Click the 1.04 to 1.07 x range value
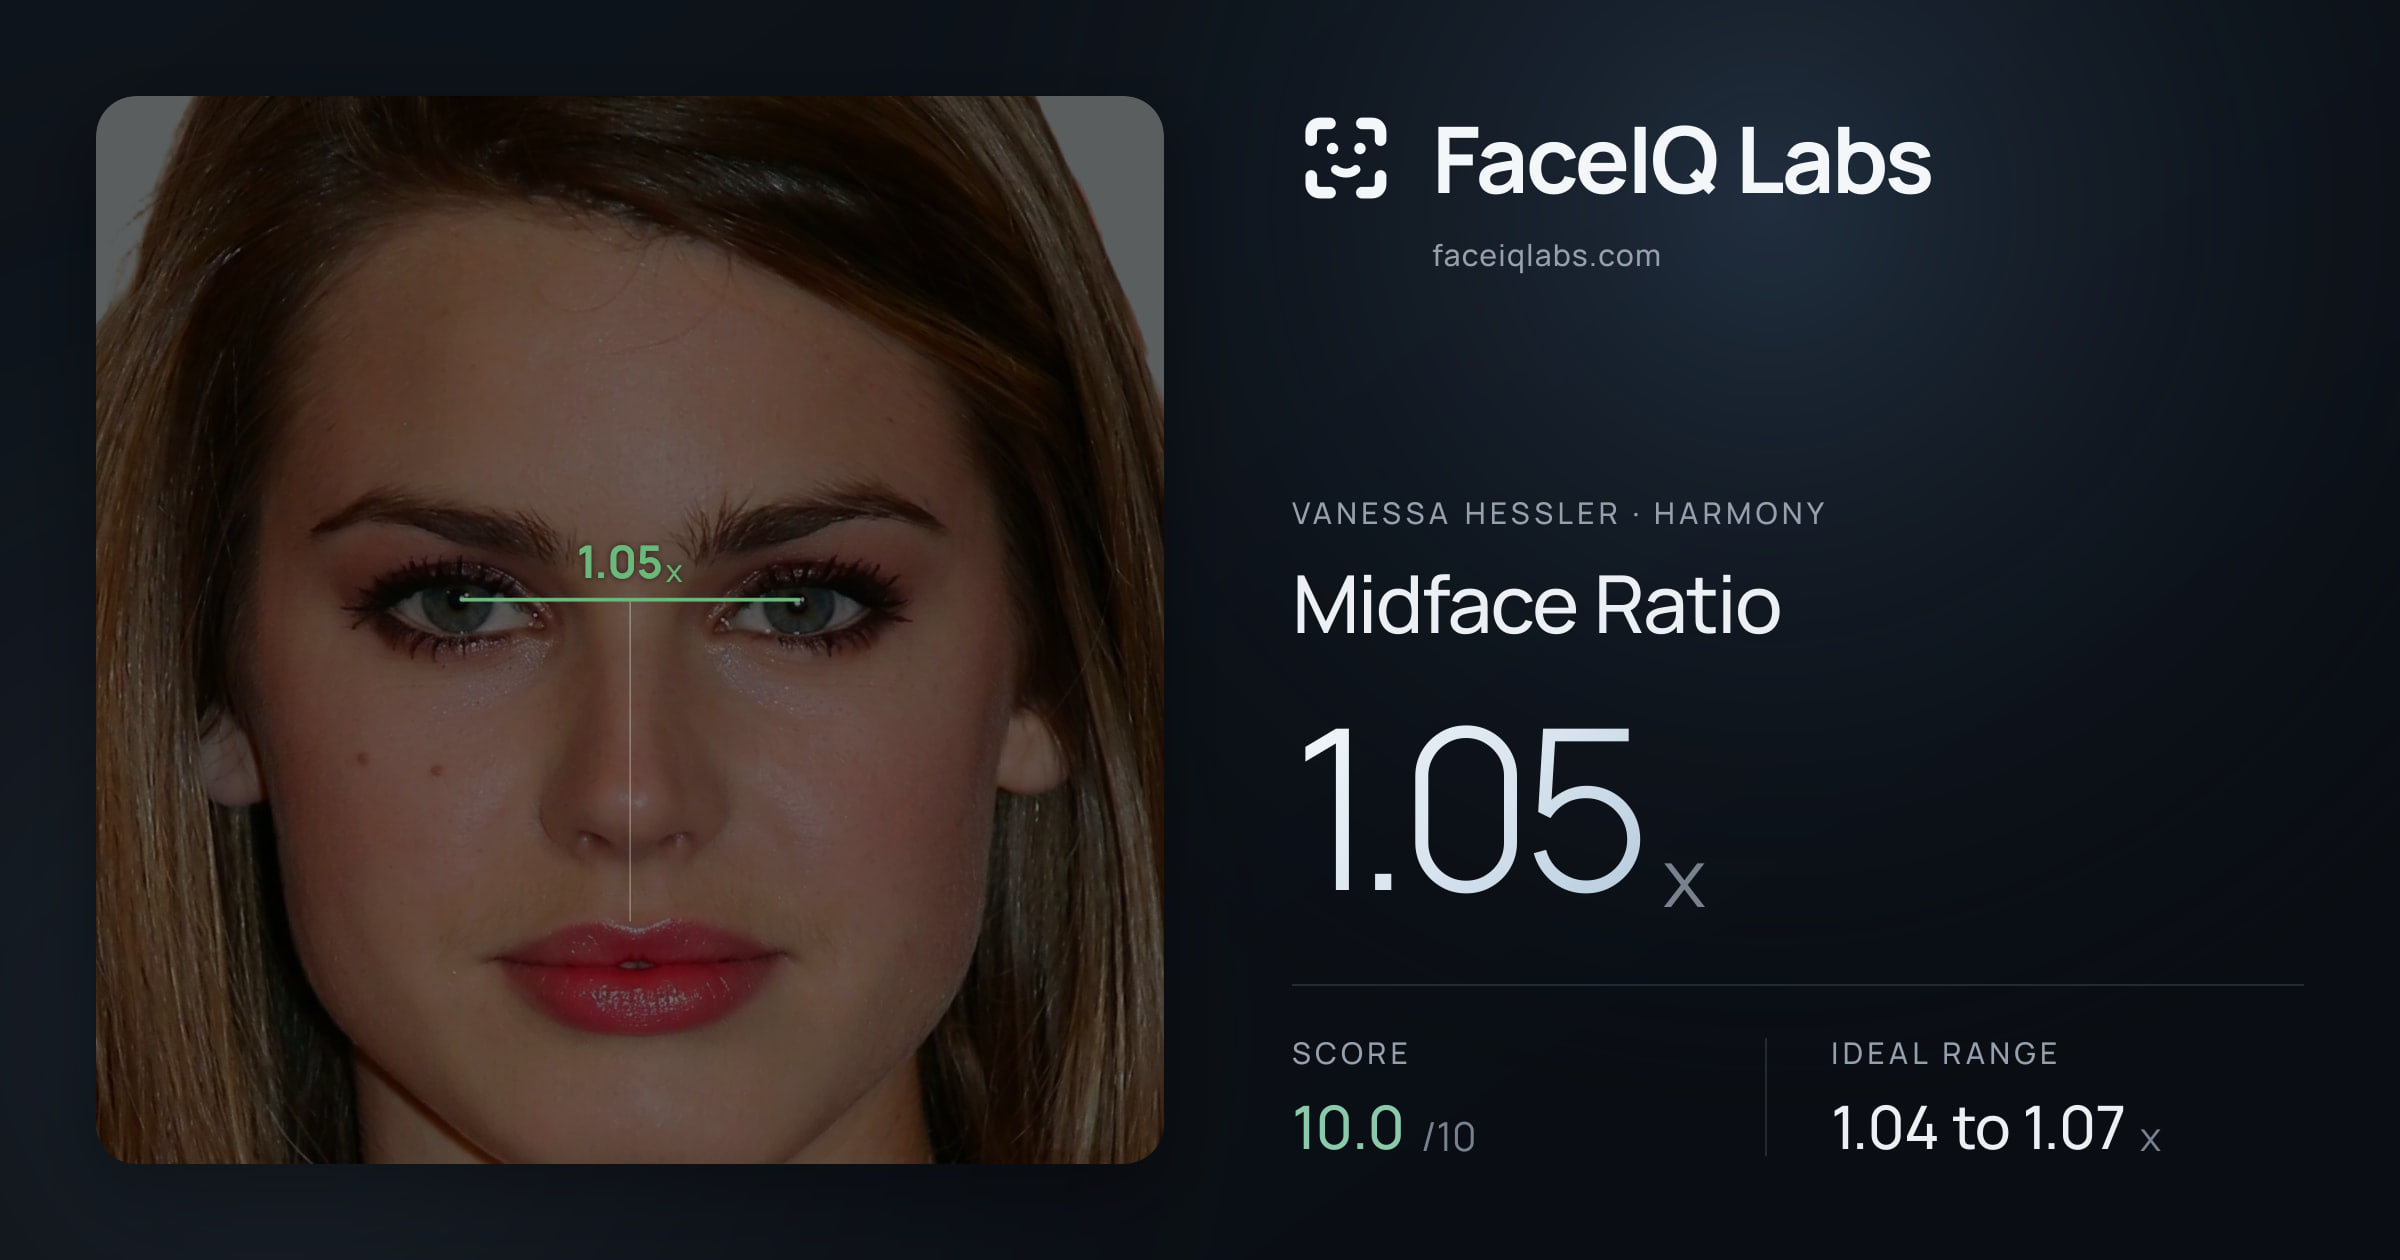The image size is (2400, 1260). tap(1996, 1128)
